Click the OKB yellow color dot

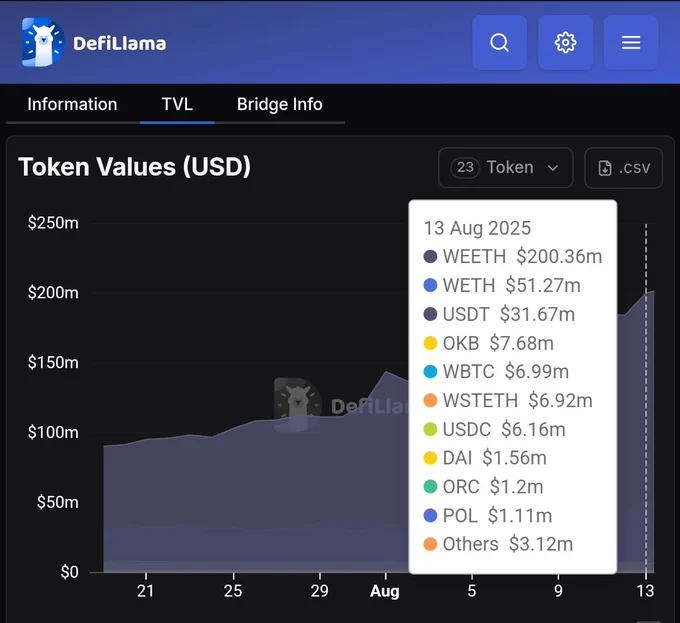click(x=430, y=343)
